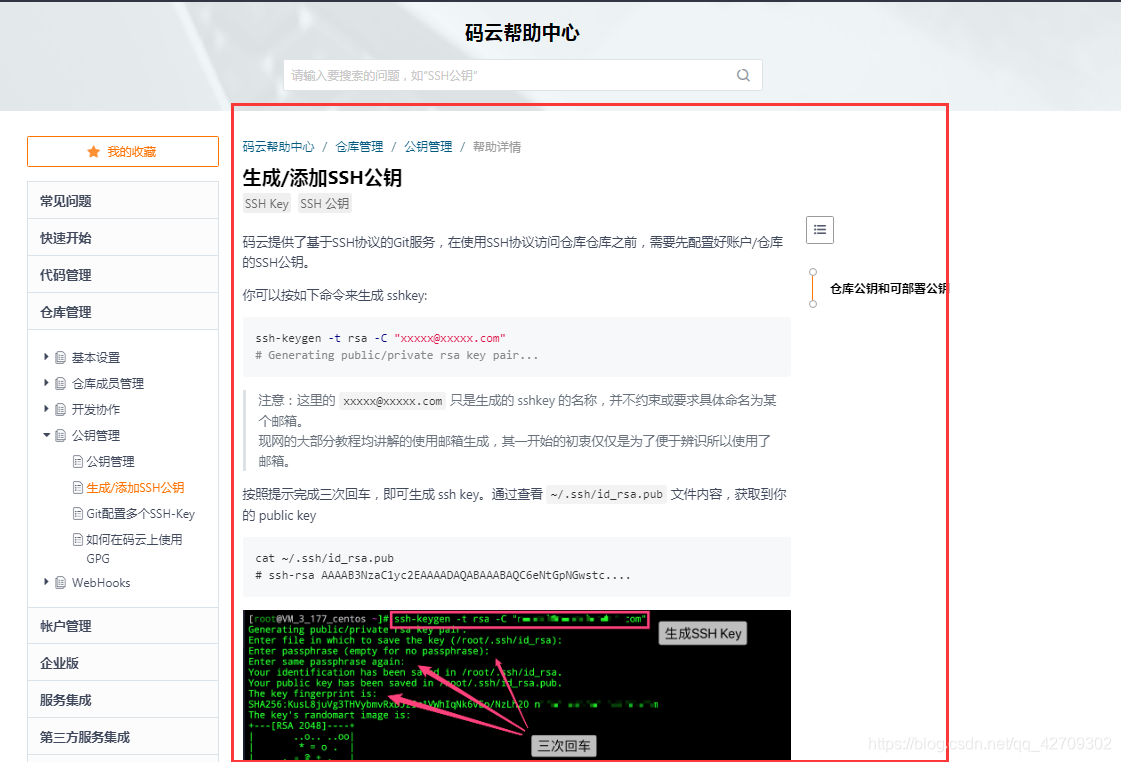Go to 仓库管理 breadcrumb link
Viewport: 1121px width, 762px height.
coord(359,147)
